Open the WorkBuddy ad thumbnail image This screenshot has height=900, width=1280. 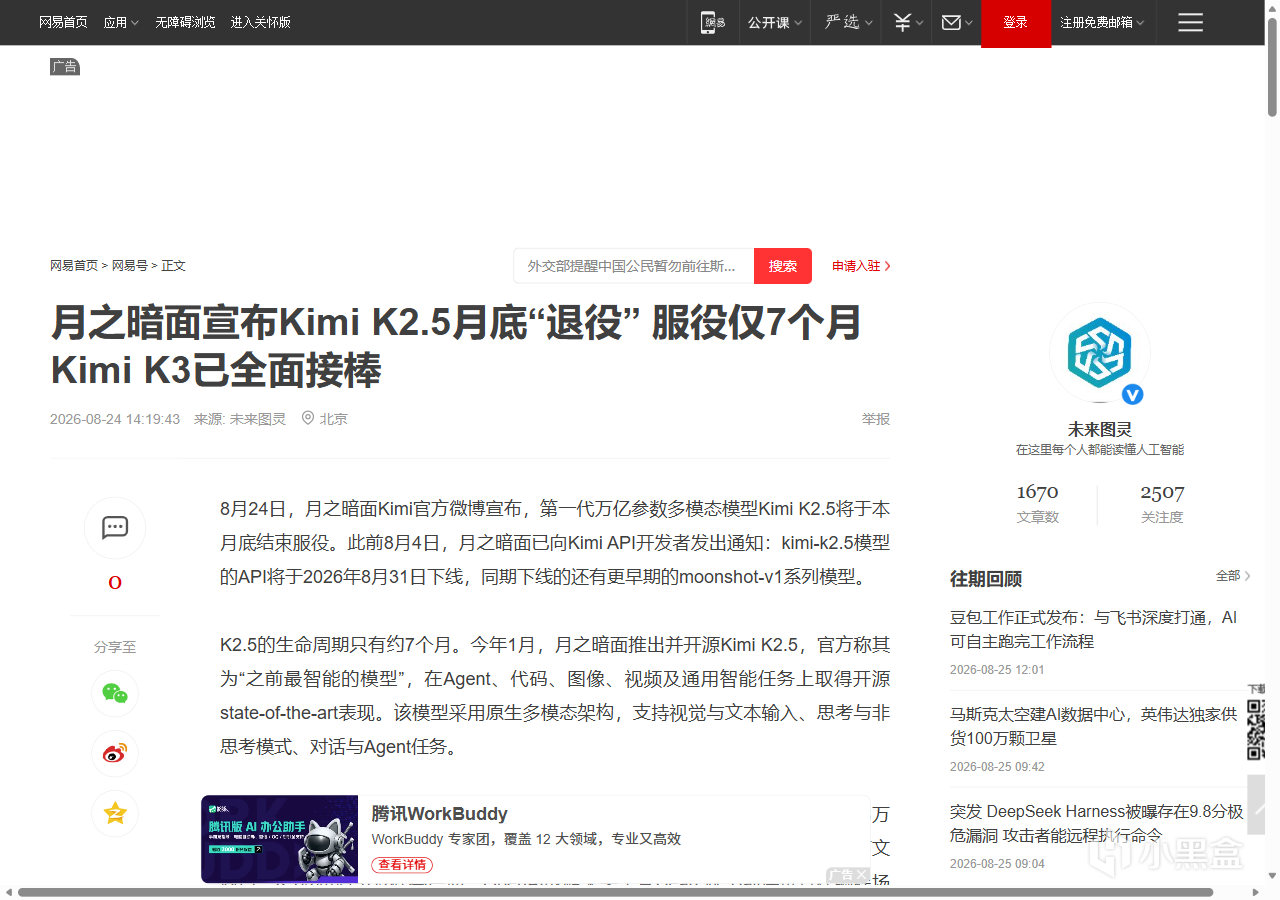pyautogui.click(x=280, y=839)
